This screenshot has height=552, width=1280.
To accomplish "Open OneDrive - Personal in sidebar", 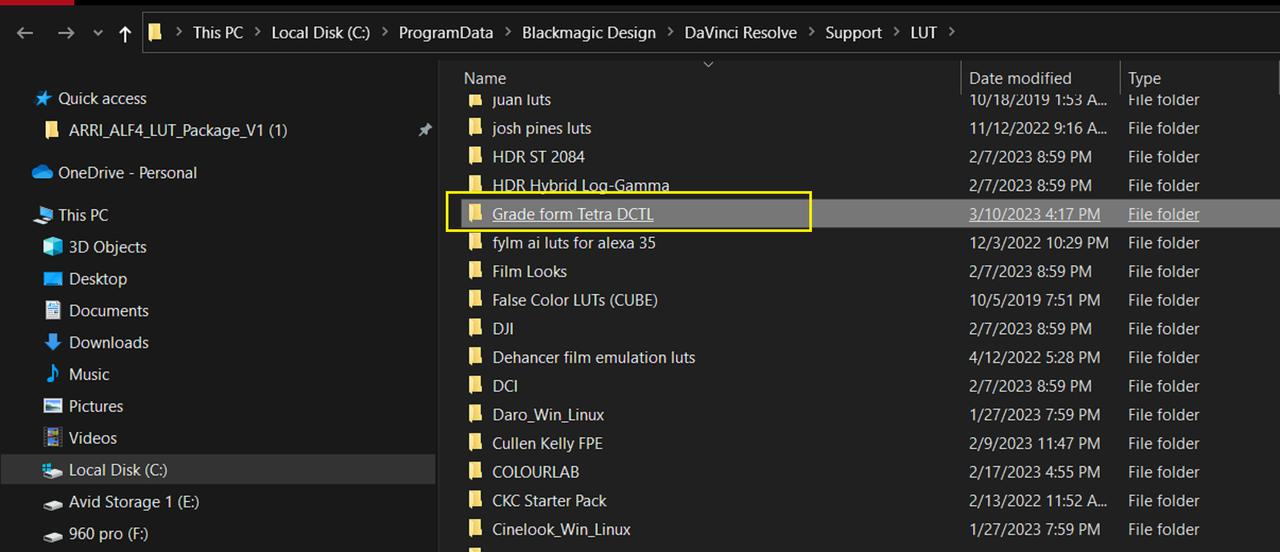I will point(127,172).
